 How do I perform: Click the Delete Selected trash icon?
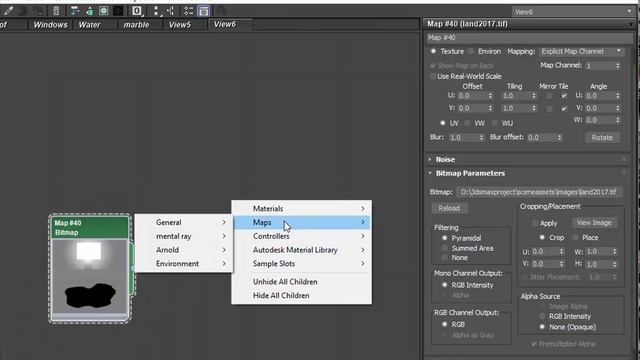tap(56, 11)
